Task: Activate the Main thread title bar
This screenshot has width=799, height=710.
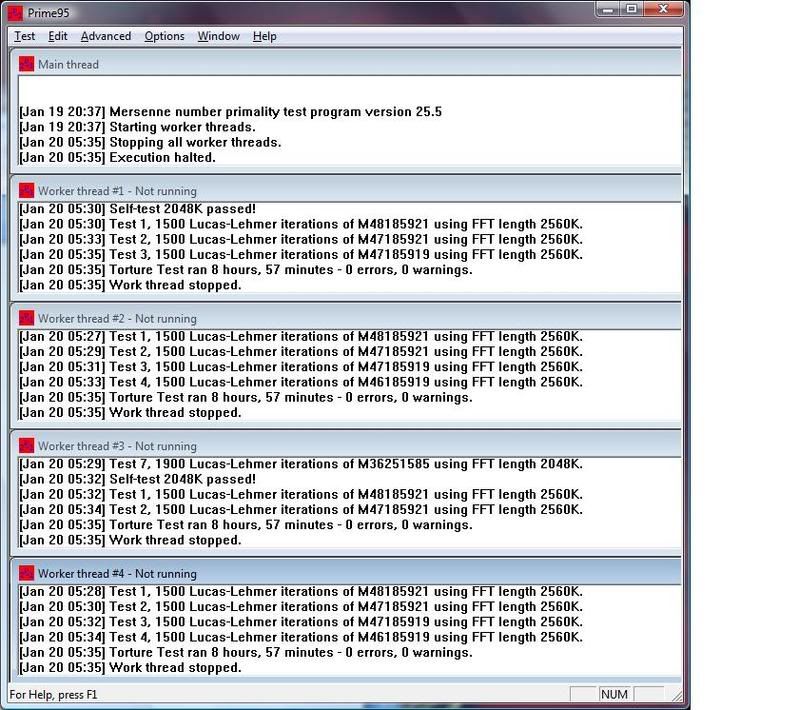Action: coord(347,64)
